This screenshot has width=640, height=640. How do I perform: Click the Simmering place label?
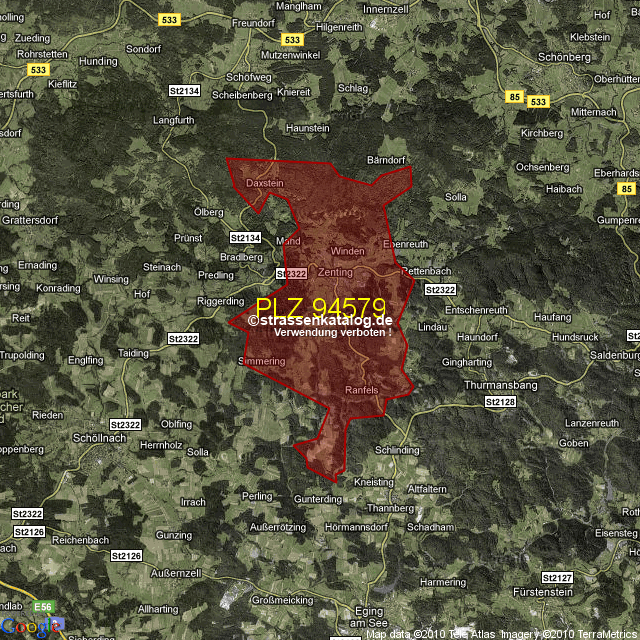click(x=262, y=361)
